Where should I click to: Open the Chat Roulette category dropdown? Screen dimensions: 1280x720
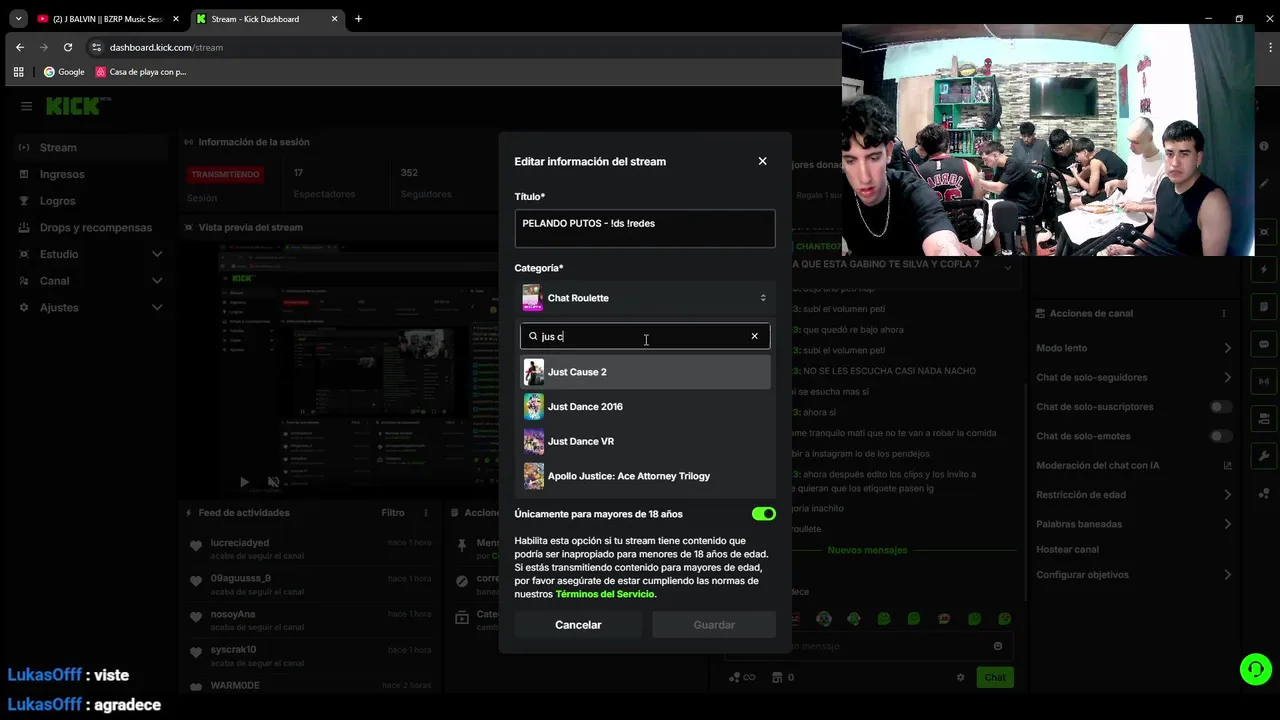pos(645,298)
